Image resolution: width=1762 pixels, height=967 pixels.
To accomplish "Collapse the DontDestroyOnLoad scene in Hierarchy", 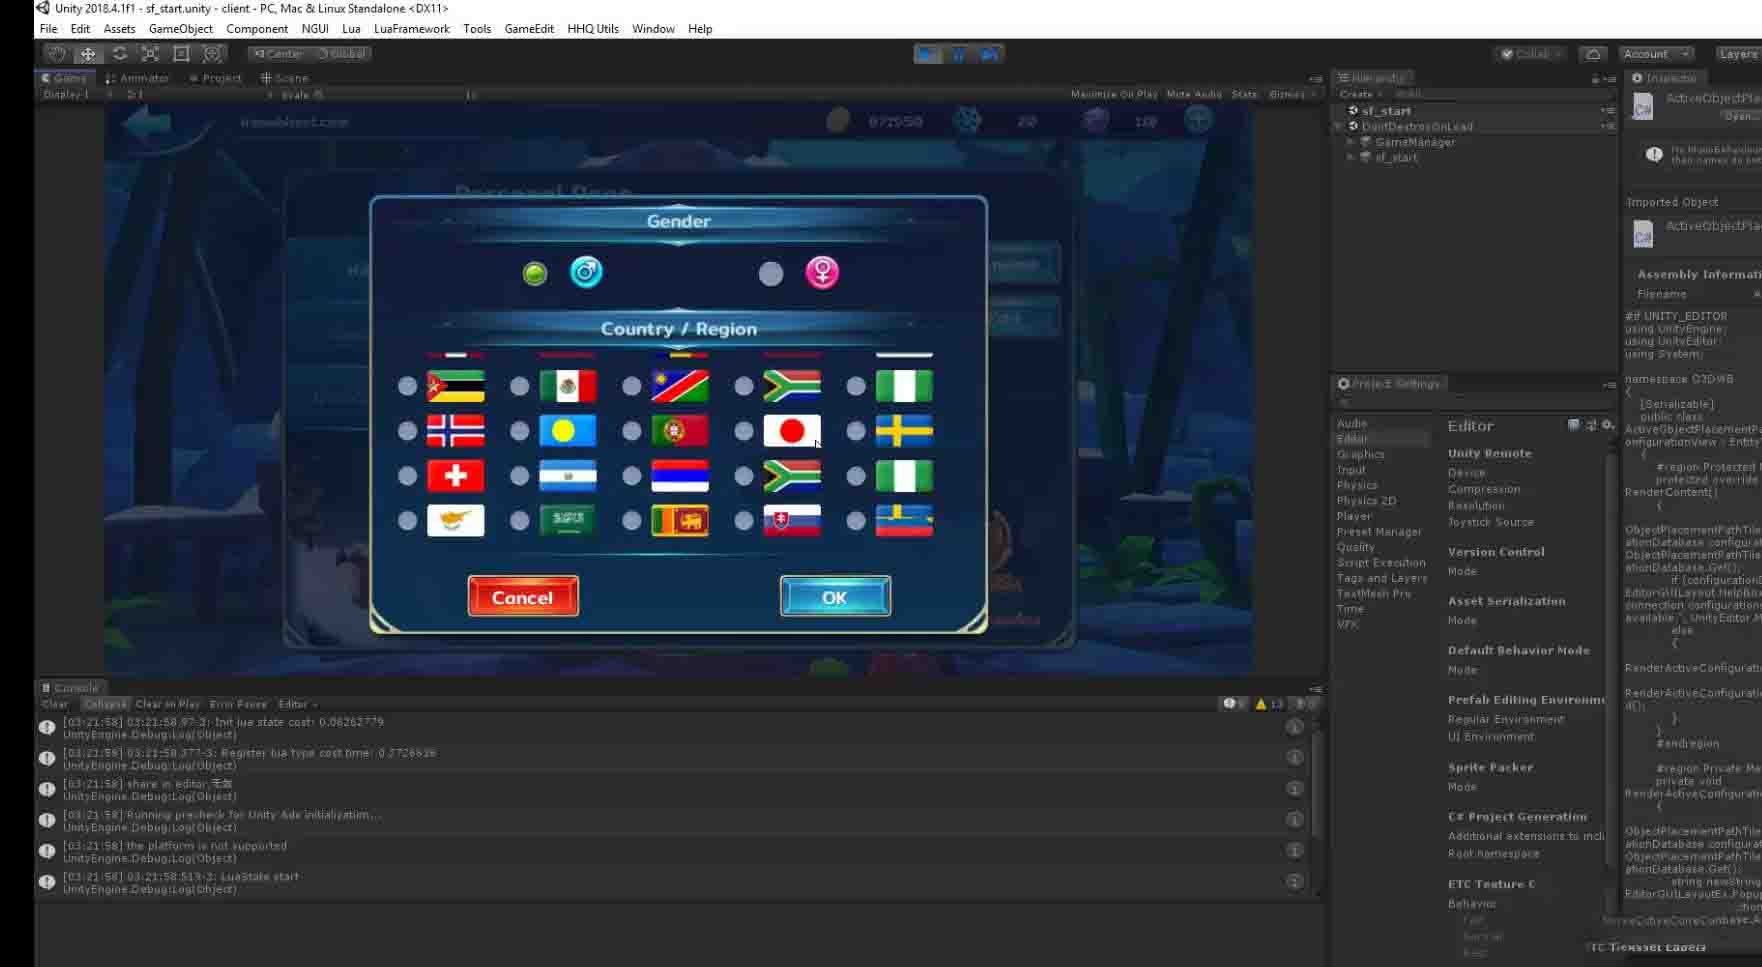I will tap(1339, 127).
